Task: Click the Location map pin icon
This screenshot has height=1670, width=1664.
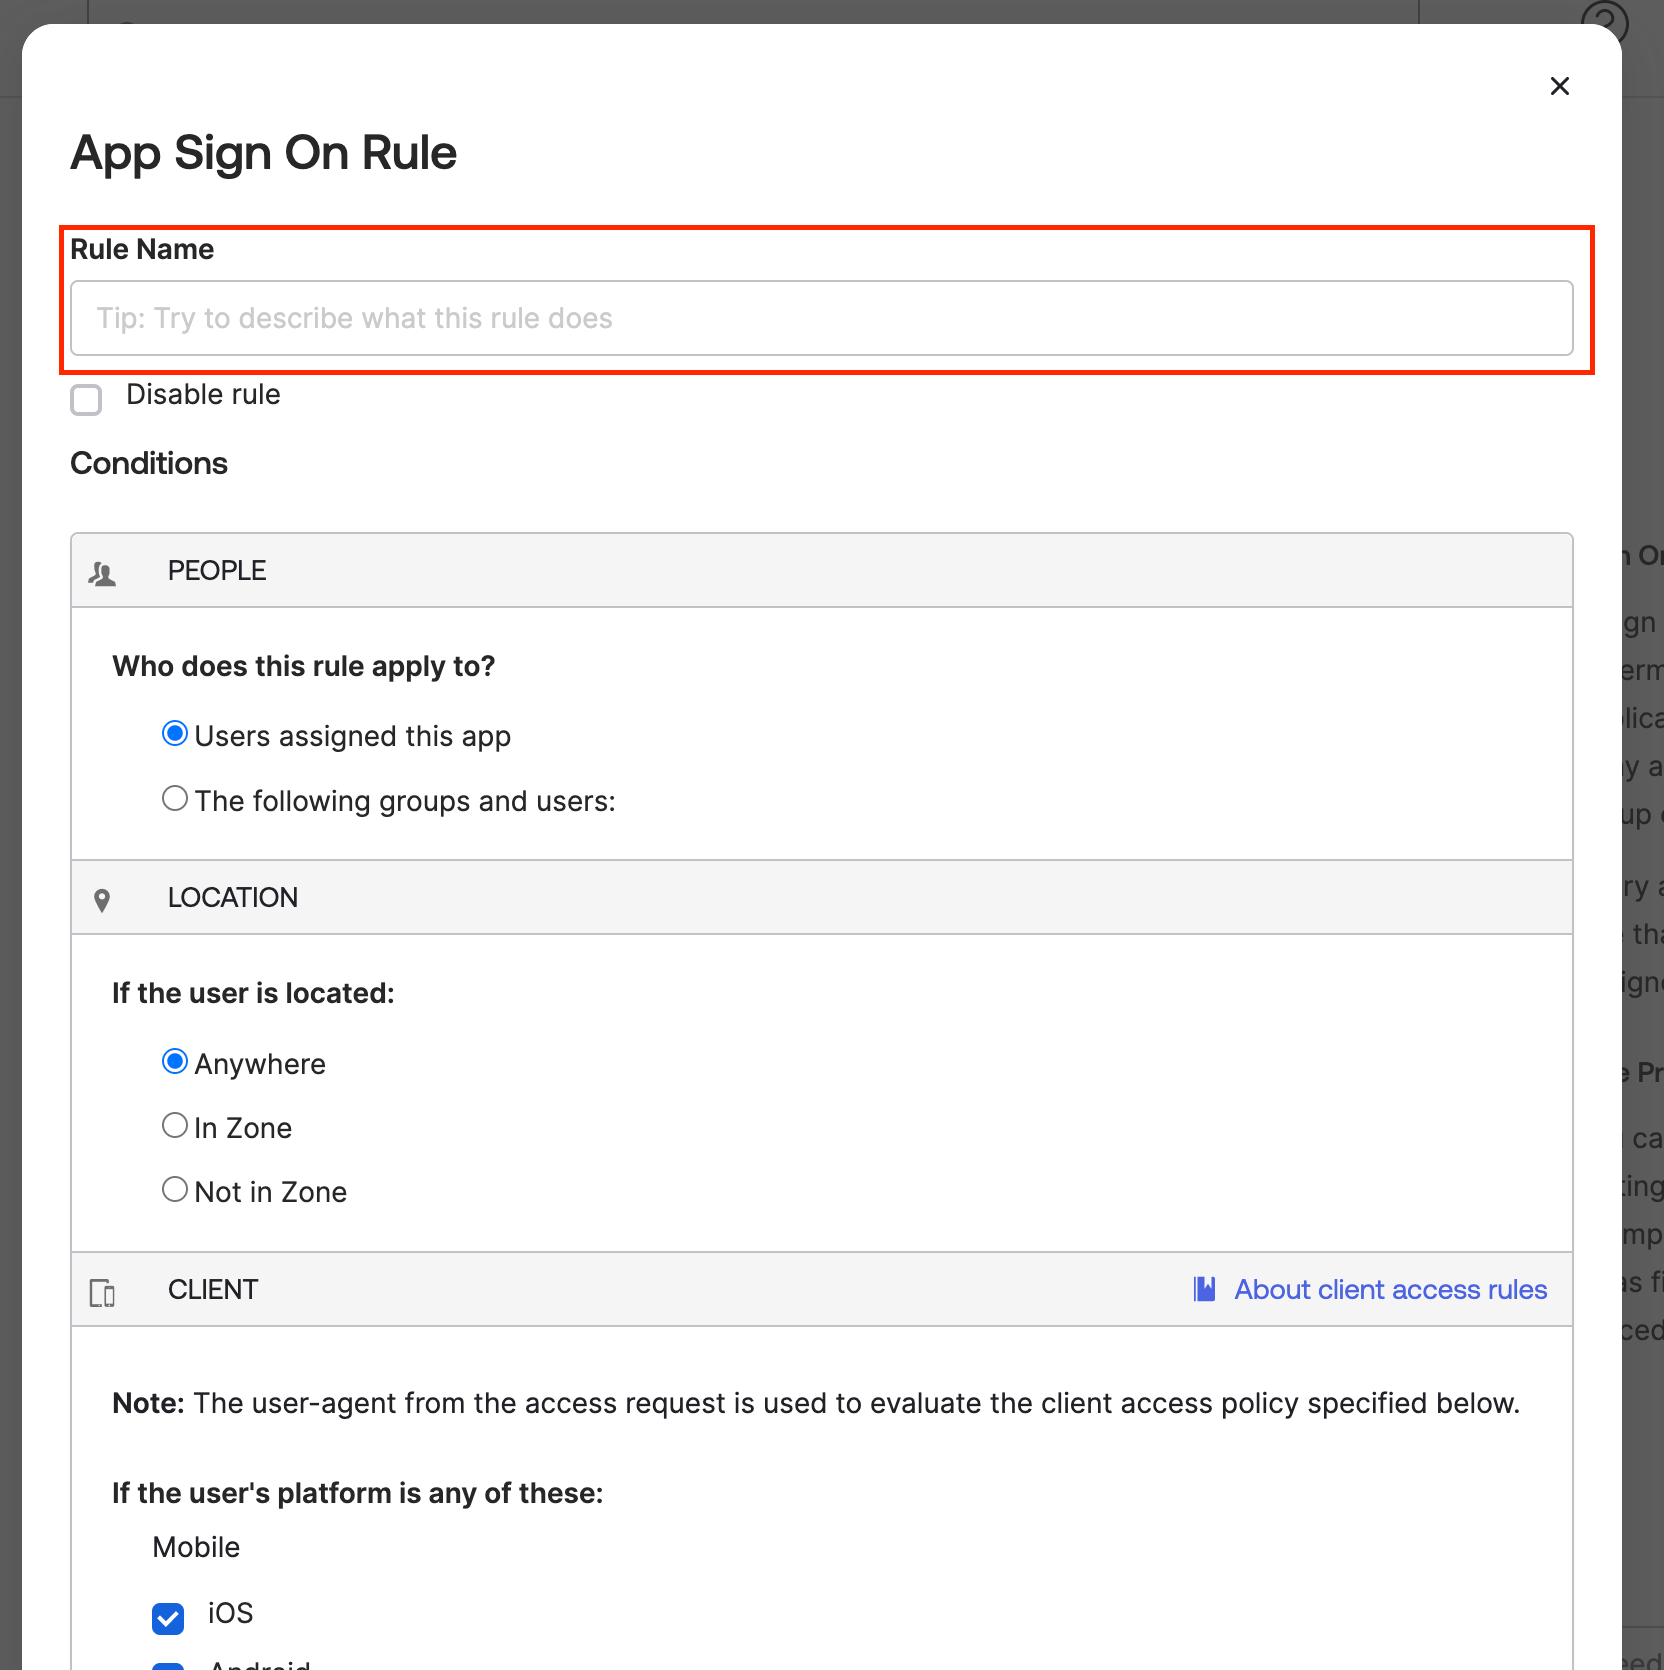Action: [102, 900]
